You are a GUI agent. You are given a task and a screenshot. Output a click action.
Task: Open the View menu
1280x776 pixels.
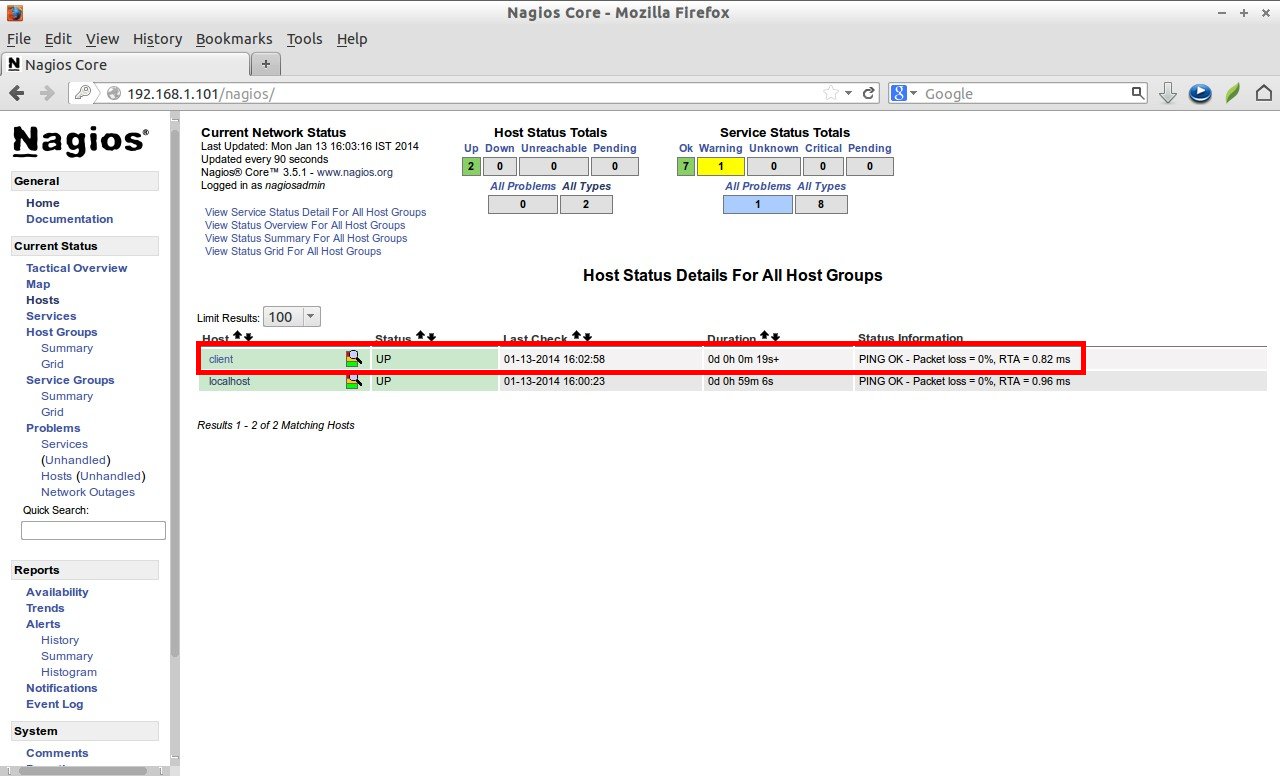102,39
